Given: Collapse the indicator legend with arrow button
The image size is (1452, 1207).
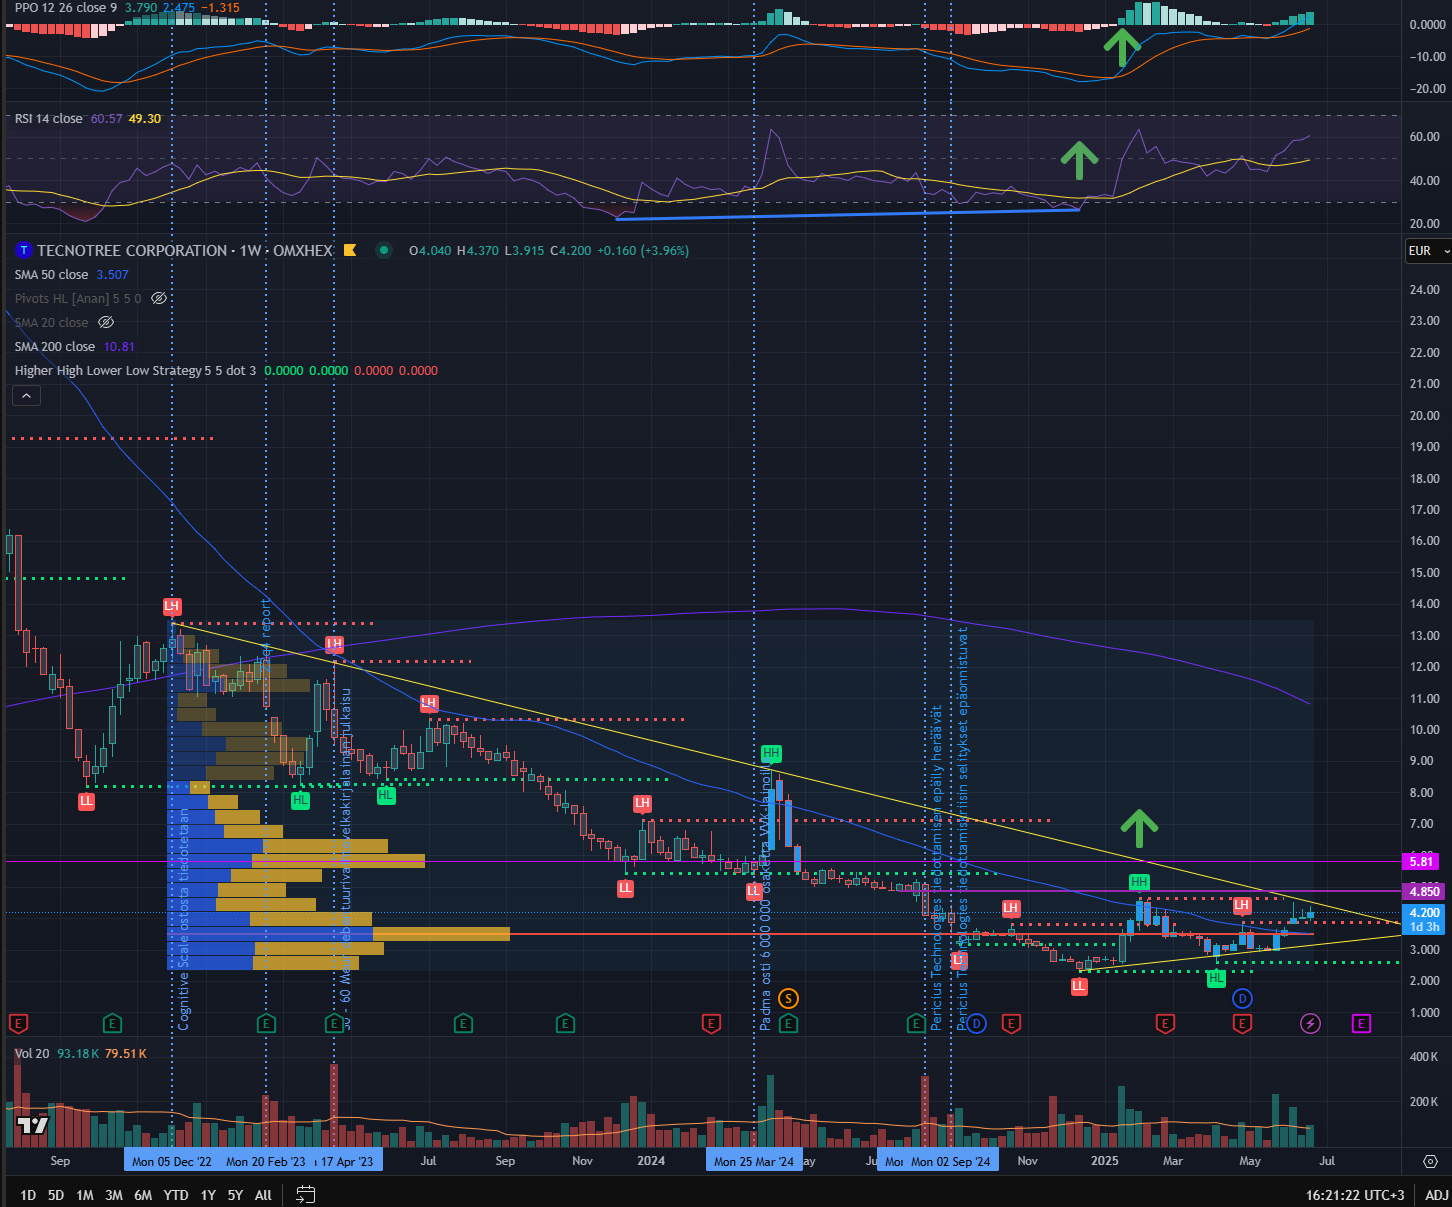Looking at the screenshot, I should [27, 396].
